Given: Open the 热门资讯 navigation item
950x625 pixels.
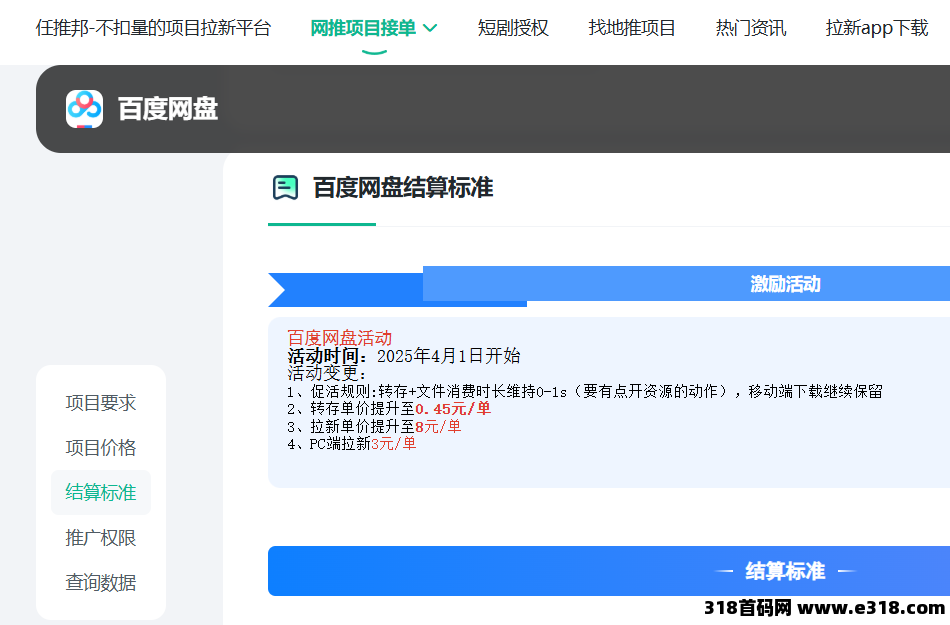Looking at the screenshot, I should [x=751, y=28].
